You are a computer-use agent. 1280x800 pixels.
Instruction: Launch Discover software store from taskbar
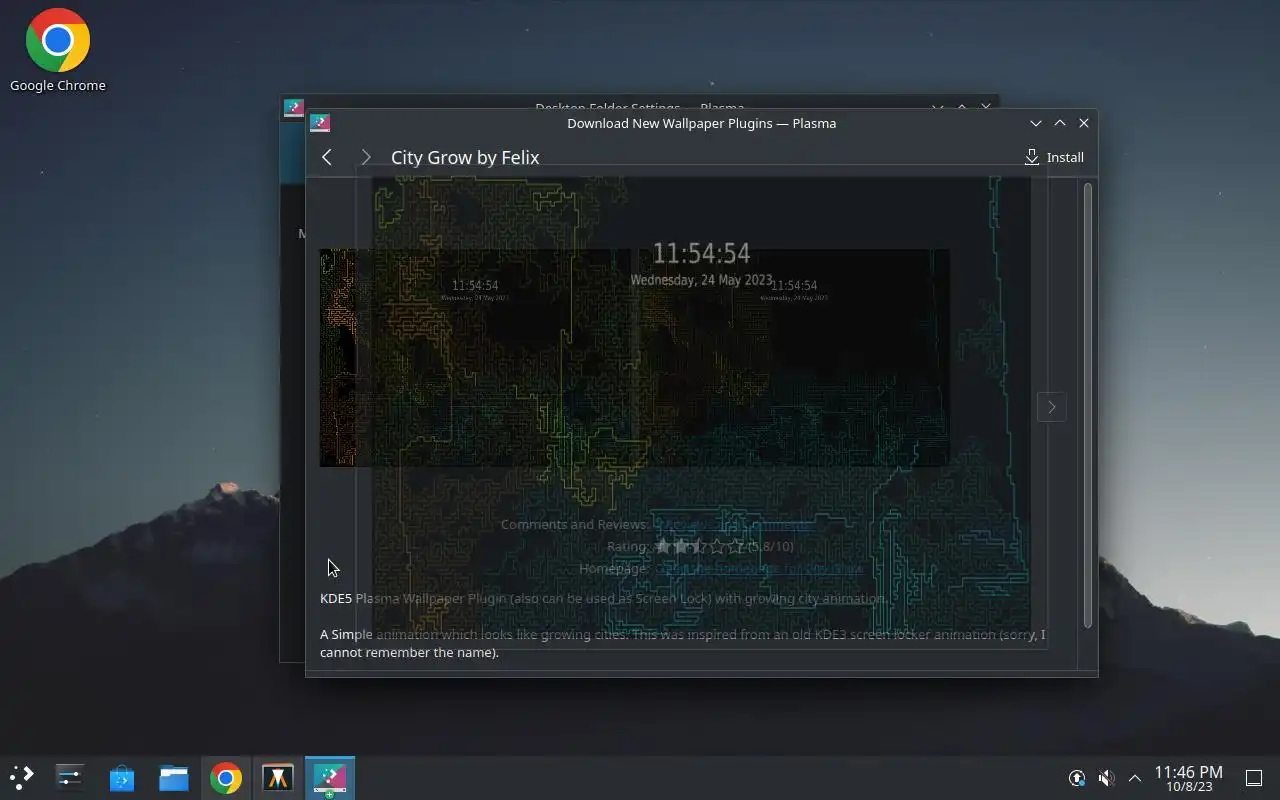click(122, 777)
